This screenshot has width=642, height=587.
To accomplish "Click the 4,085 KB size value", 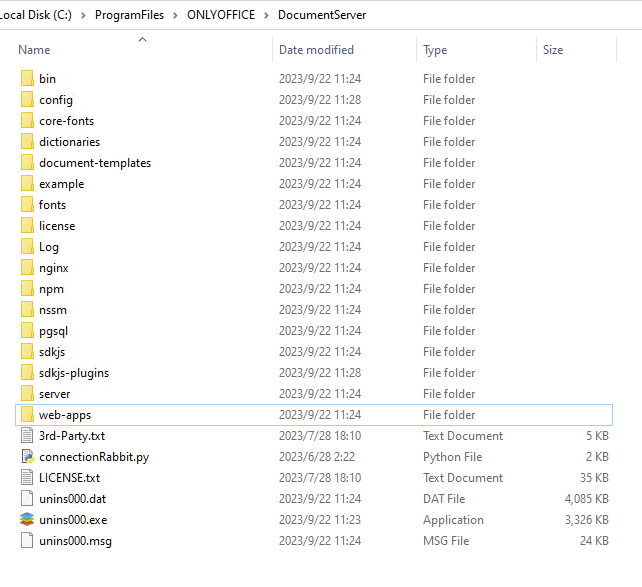I will pos(587,499).
